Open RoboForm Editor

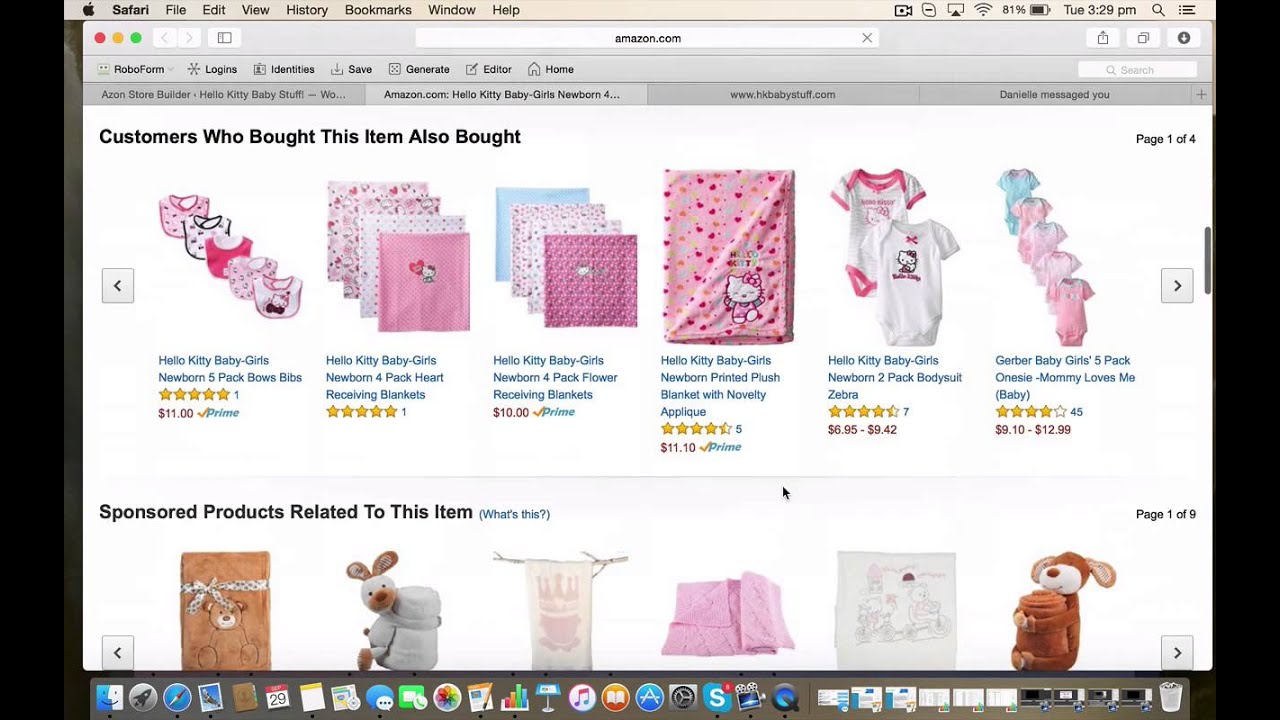click(488, 69)
